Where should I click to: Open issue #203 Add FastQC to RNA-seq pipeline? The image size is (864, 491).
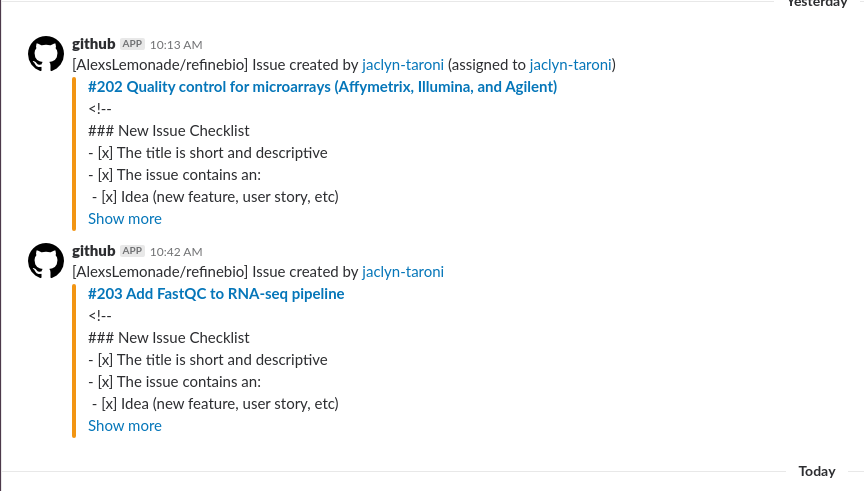[216, 294]
